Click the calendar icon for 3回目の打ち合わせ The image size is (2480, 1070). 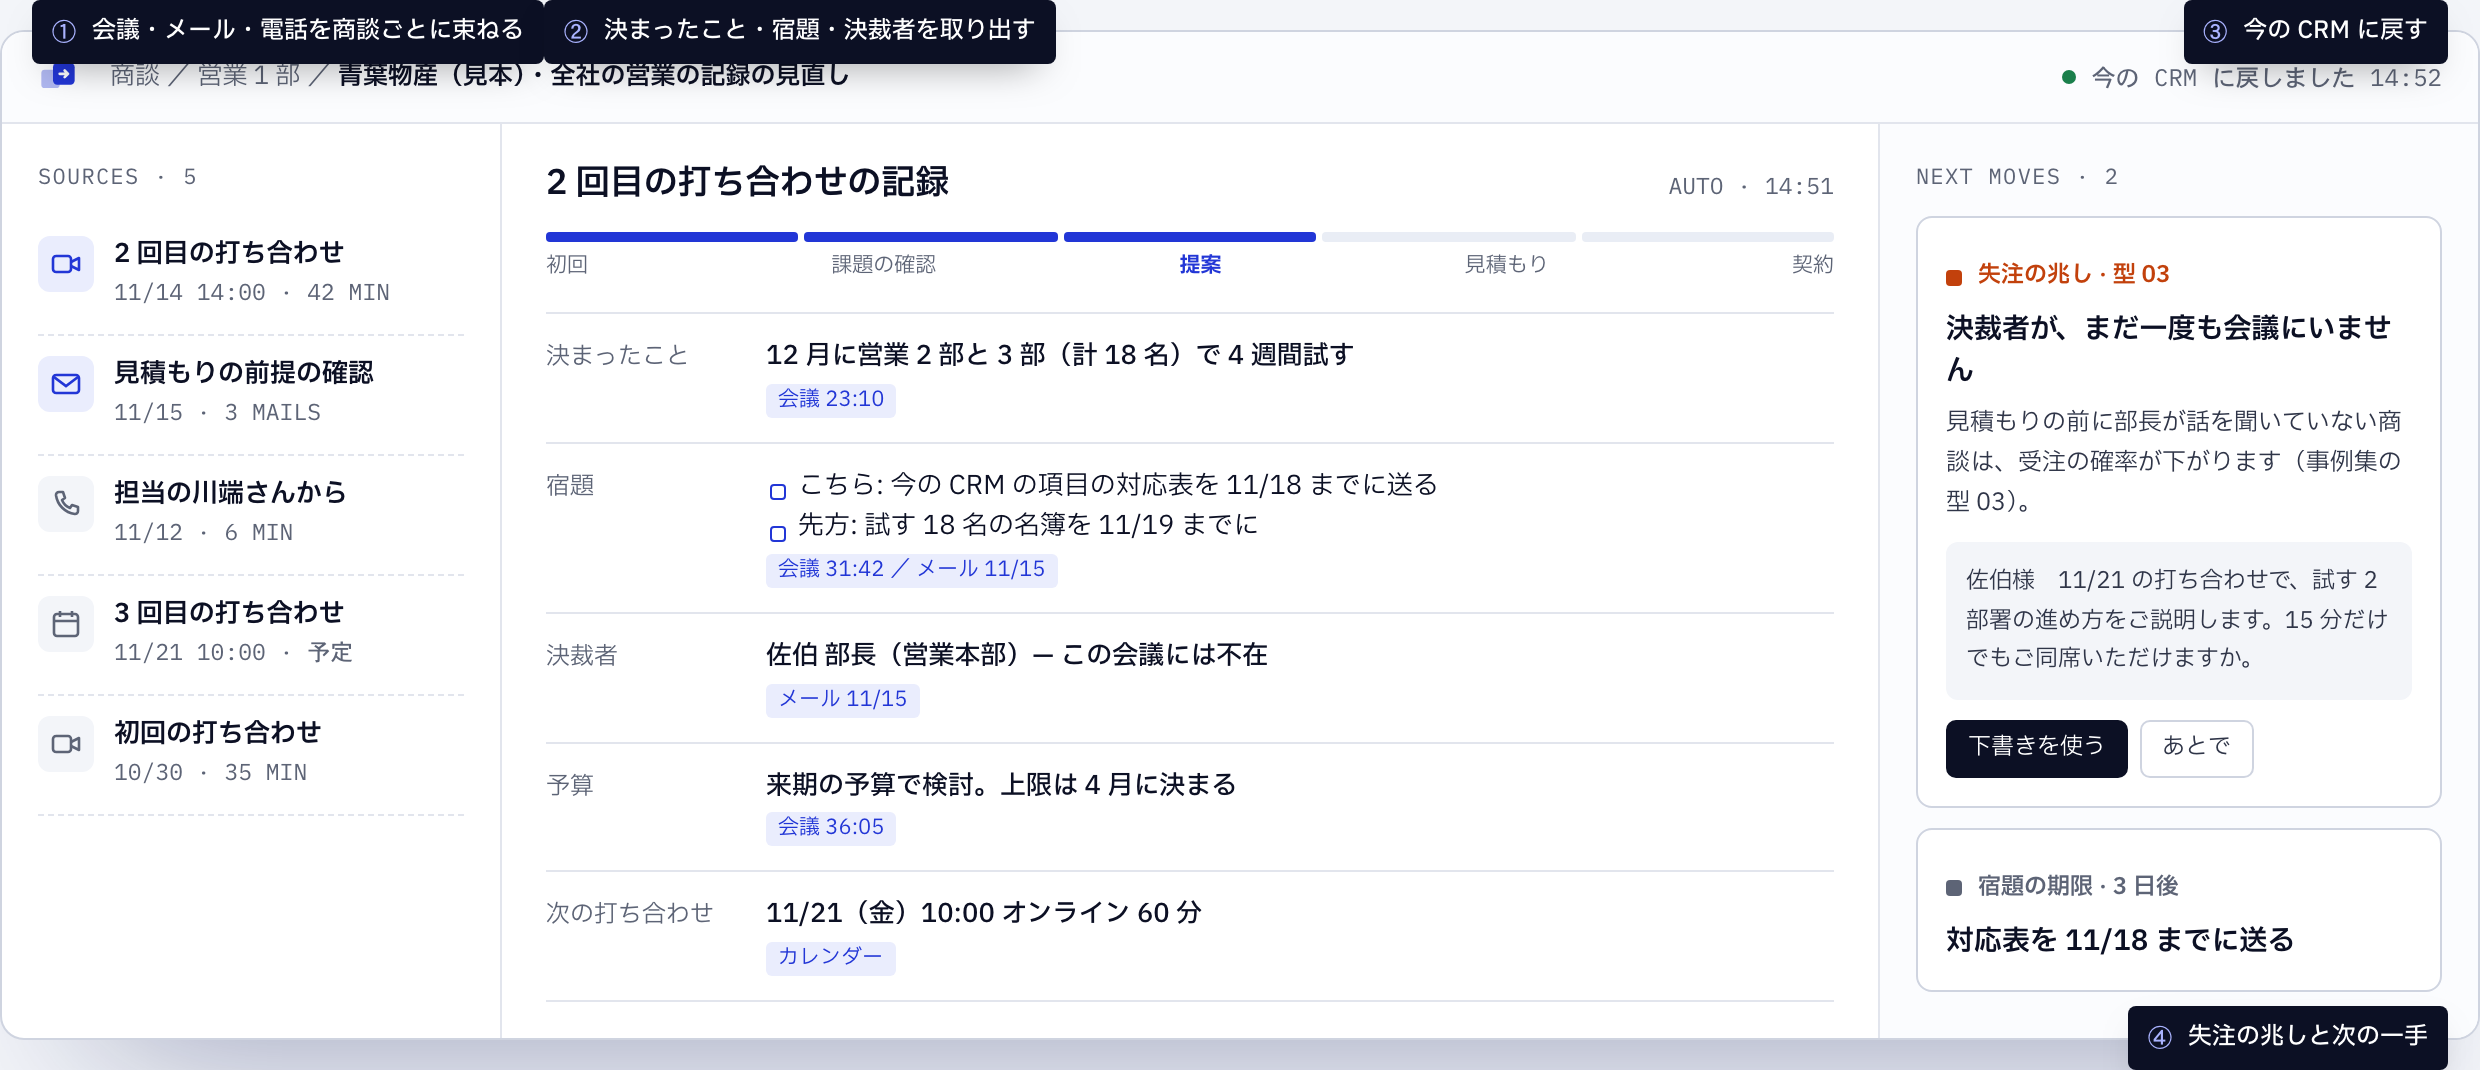[66, 624]
